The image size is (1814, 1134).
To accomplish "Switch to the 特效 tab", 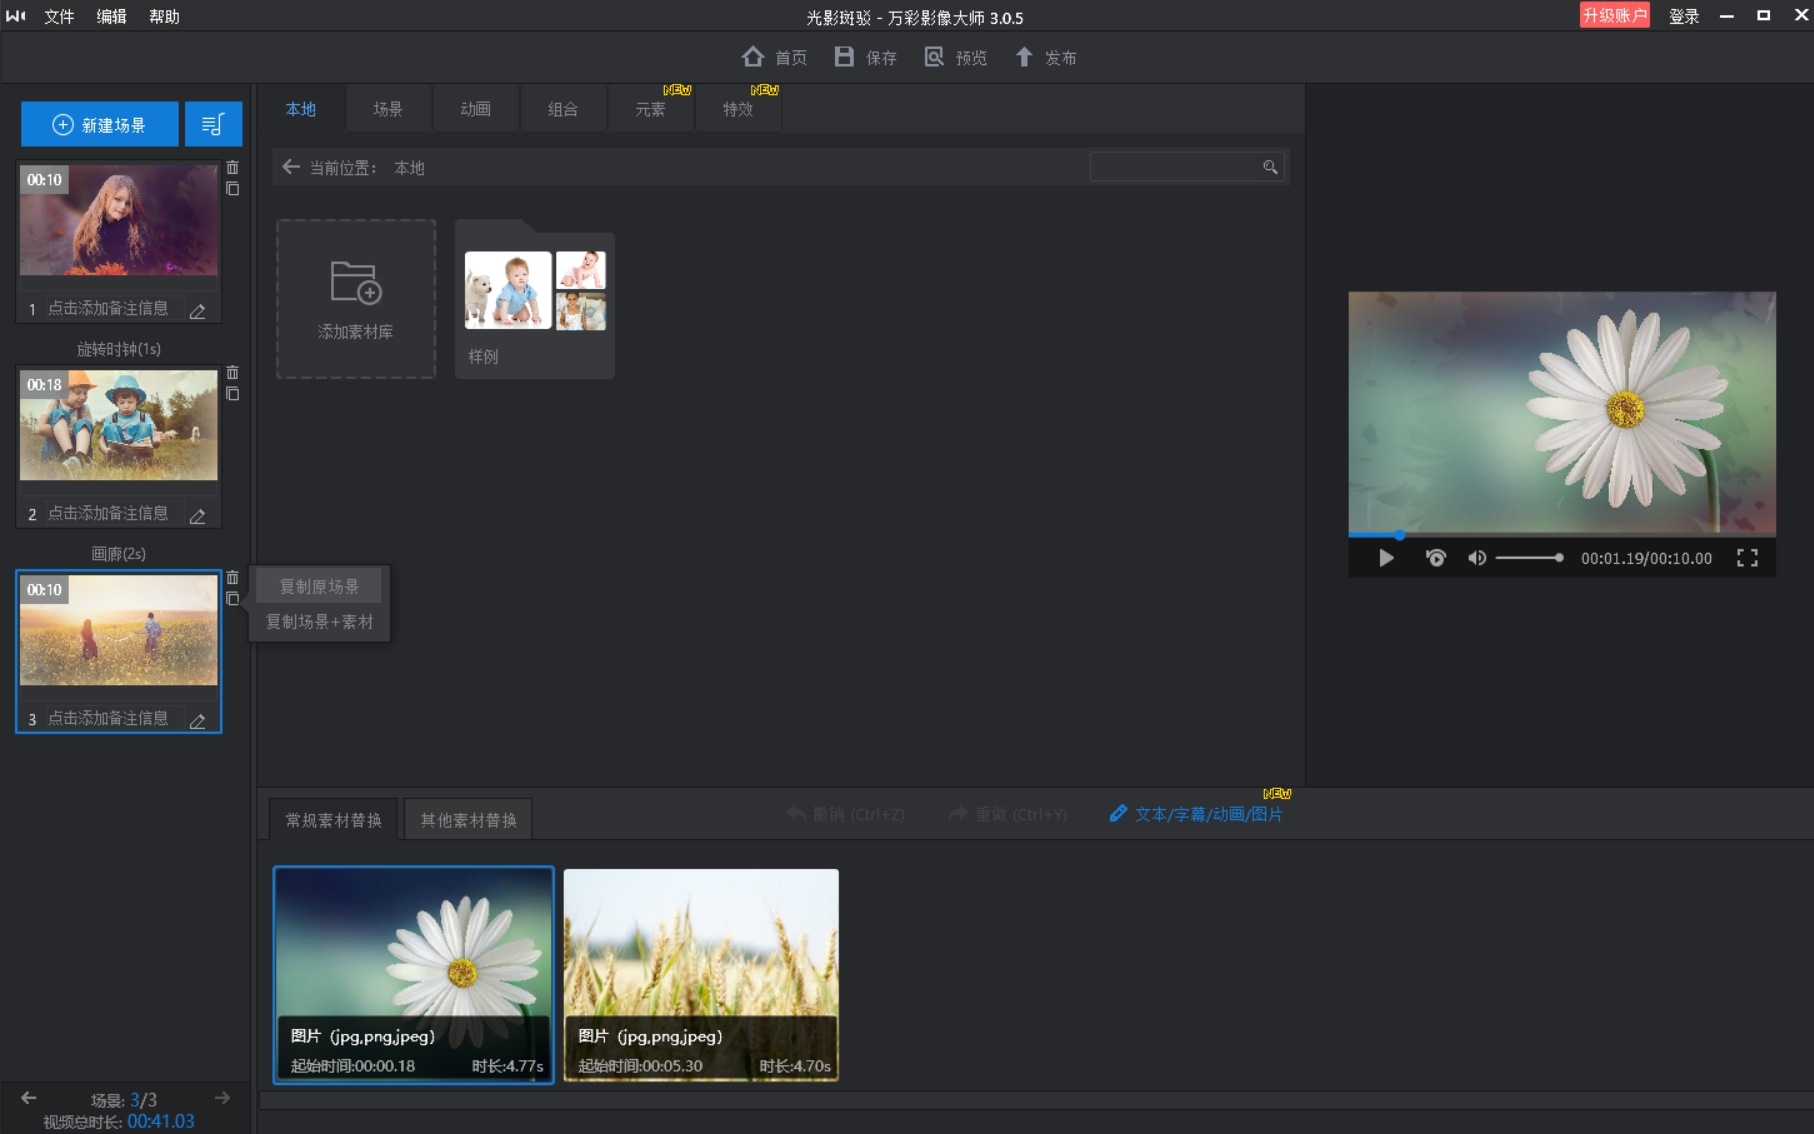I will 738,109.
